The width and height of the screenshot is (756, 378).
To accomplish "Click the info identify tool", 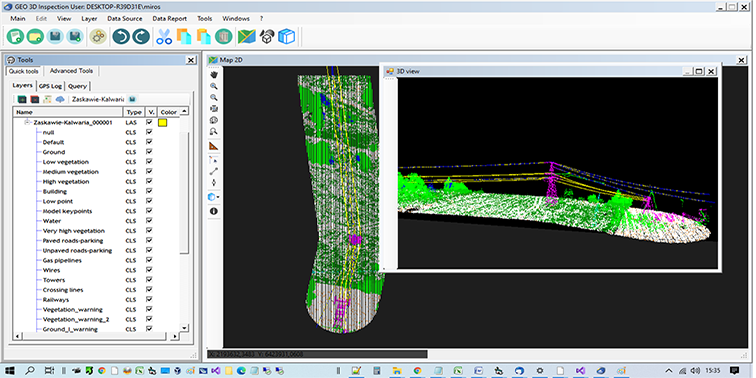I will [x=214, y=211].
